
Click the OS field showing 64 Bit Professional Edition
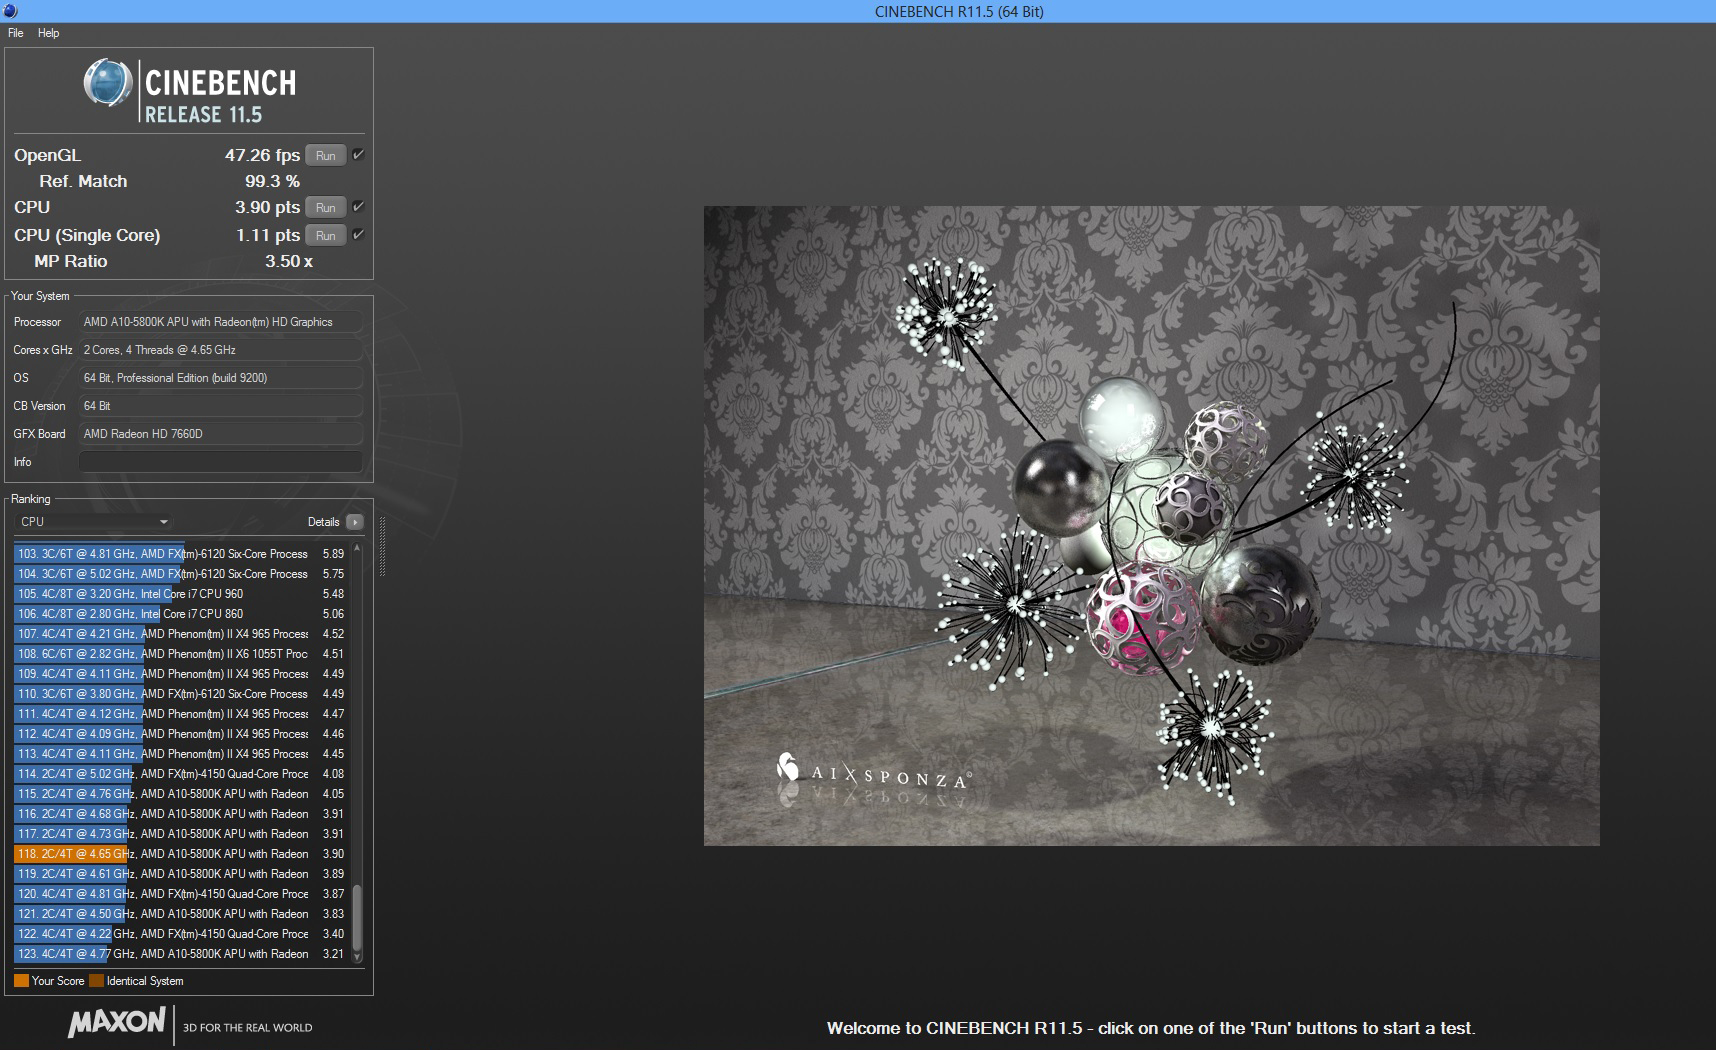pyautogui.click(x=220, y=378)
